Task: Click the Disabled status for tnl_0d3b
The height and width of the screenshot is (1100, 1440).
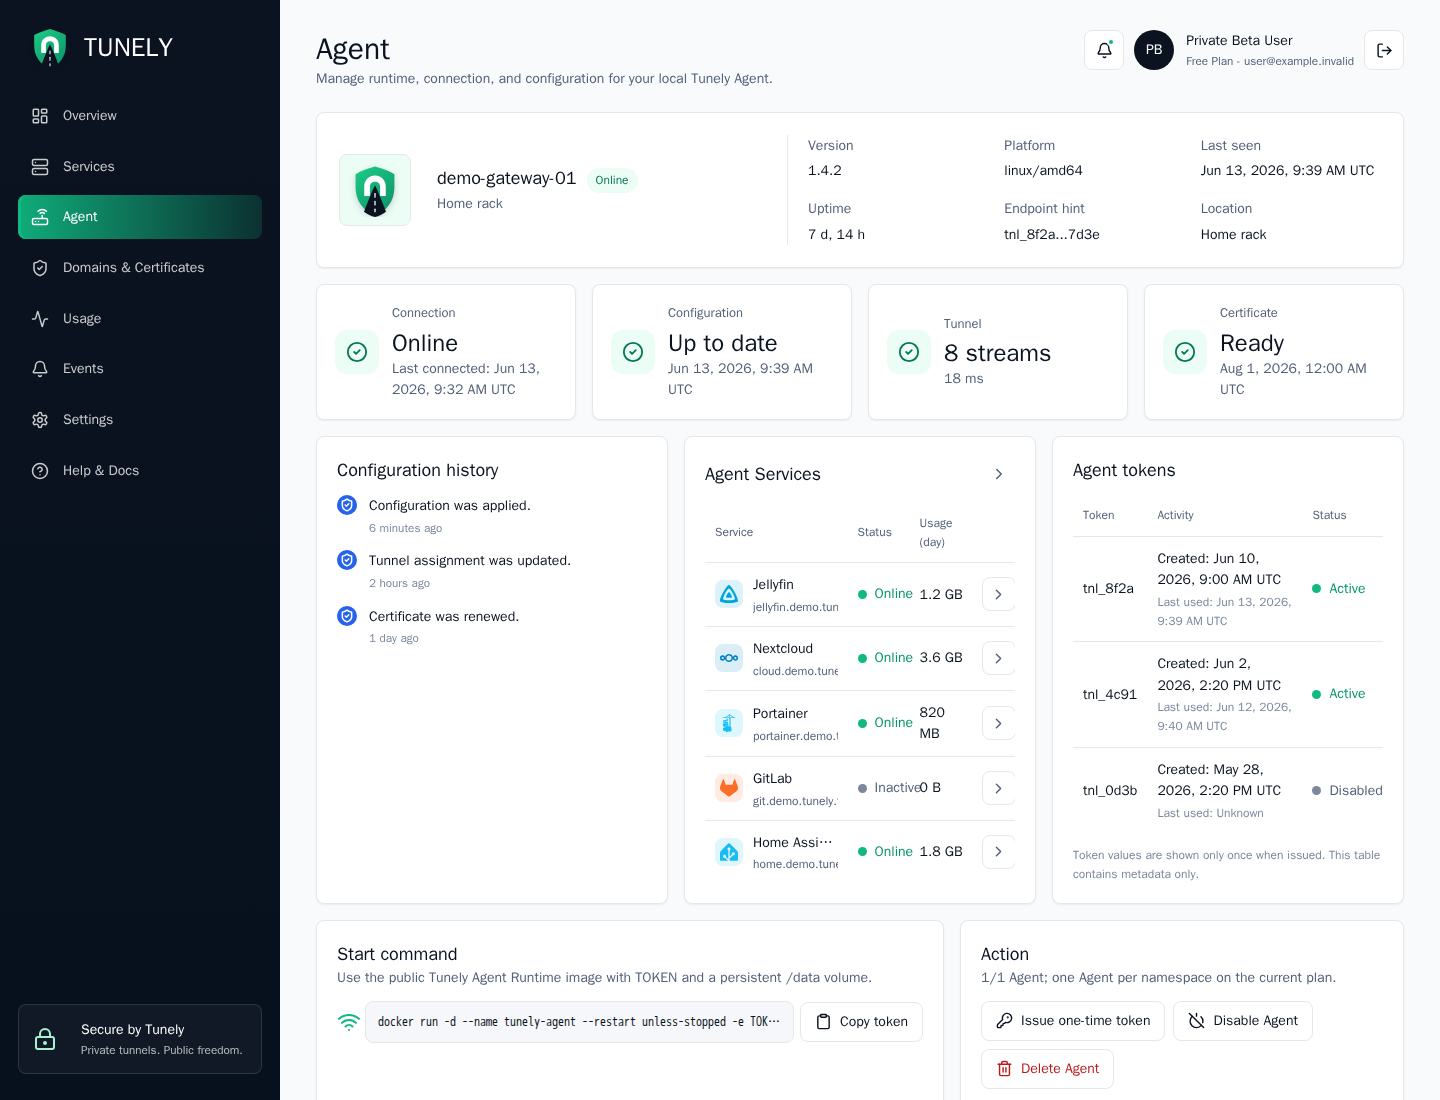Action: (x=1347, y=791)
